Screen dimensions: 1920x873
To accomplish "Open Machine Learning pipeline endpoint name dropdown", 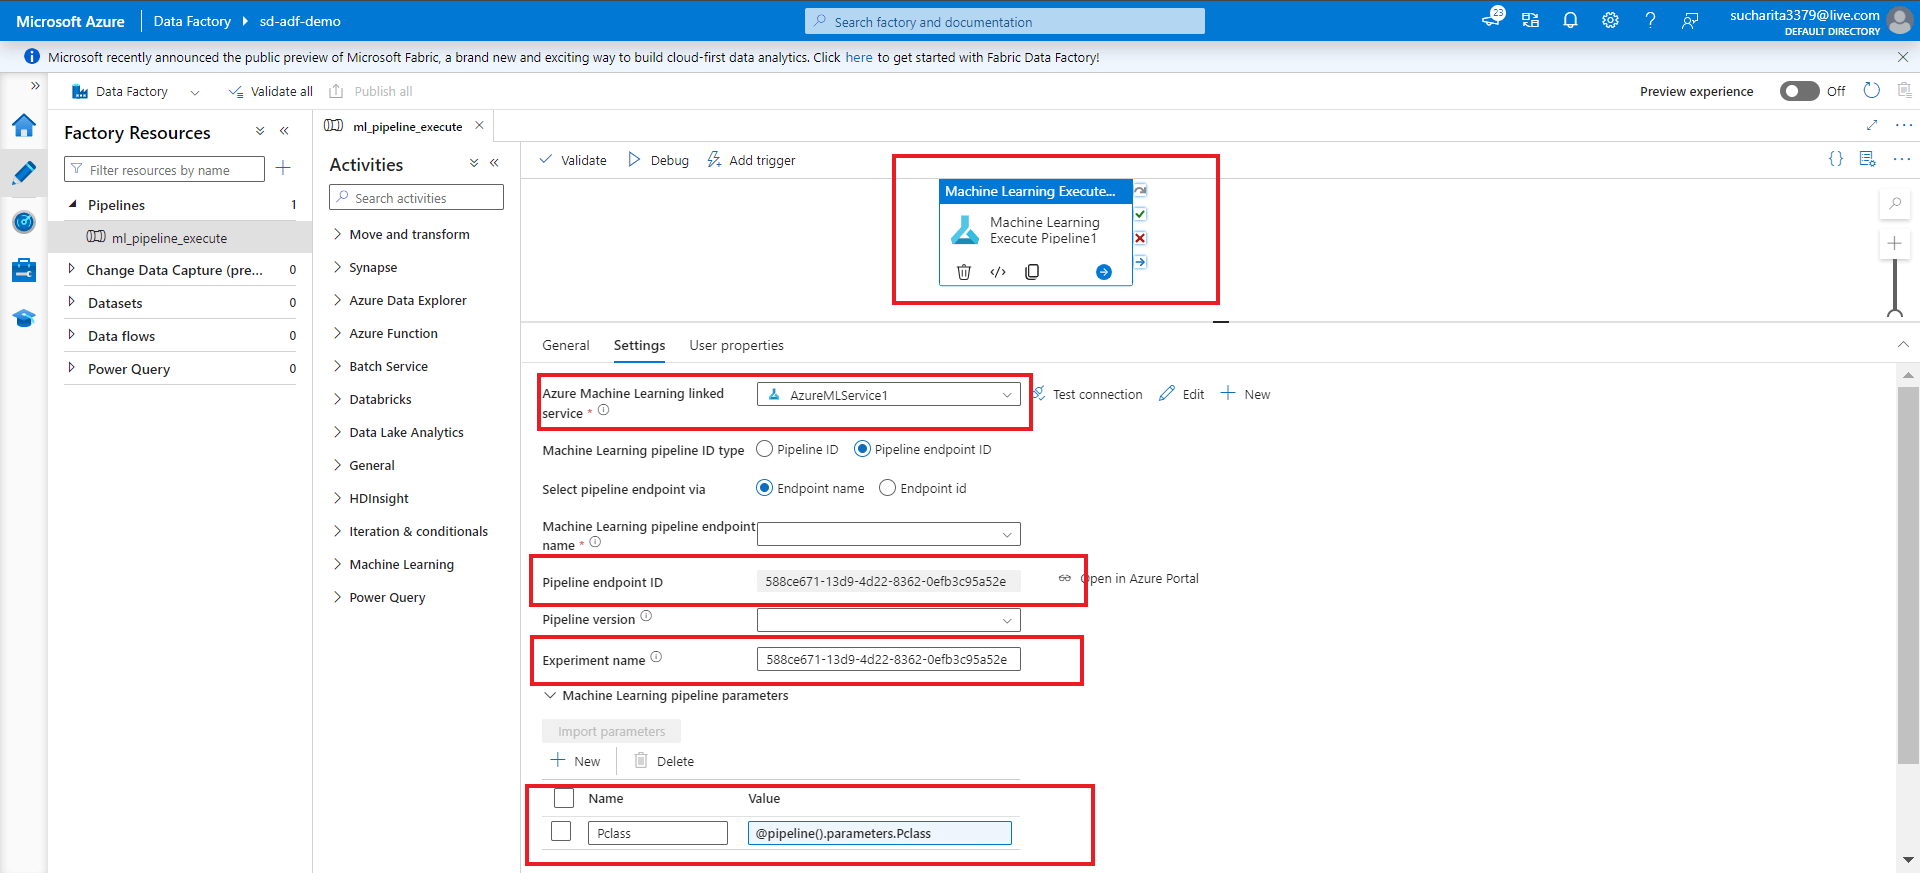I will 889,534.
